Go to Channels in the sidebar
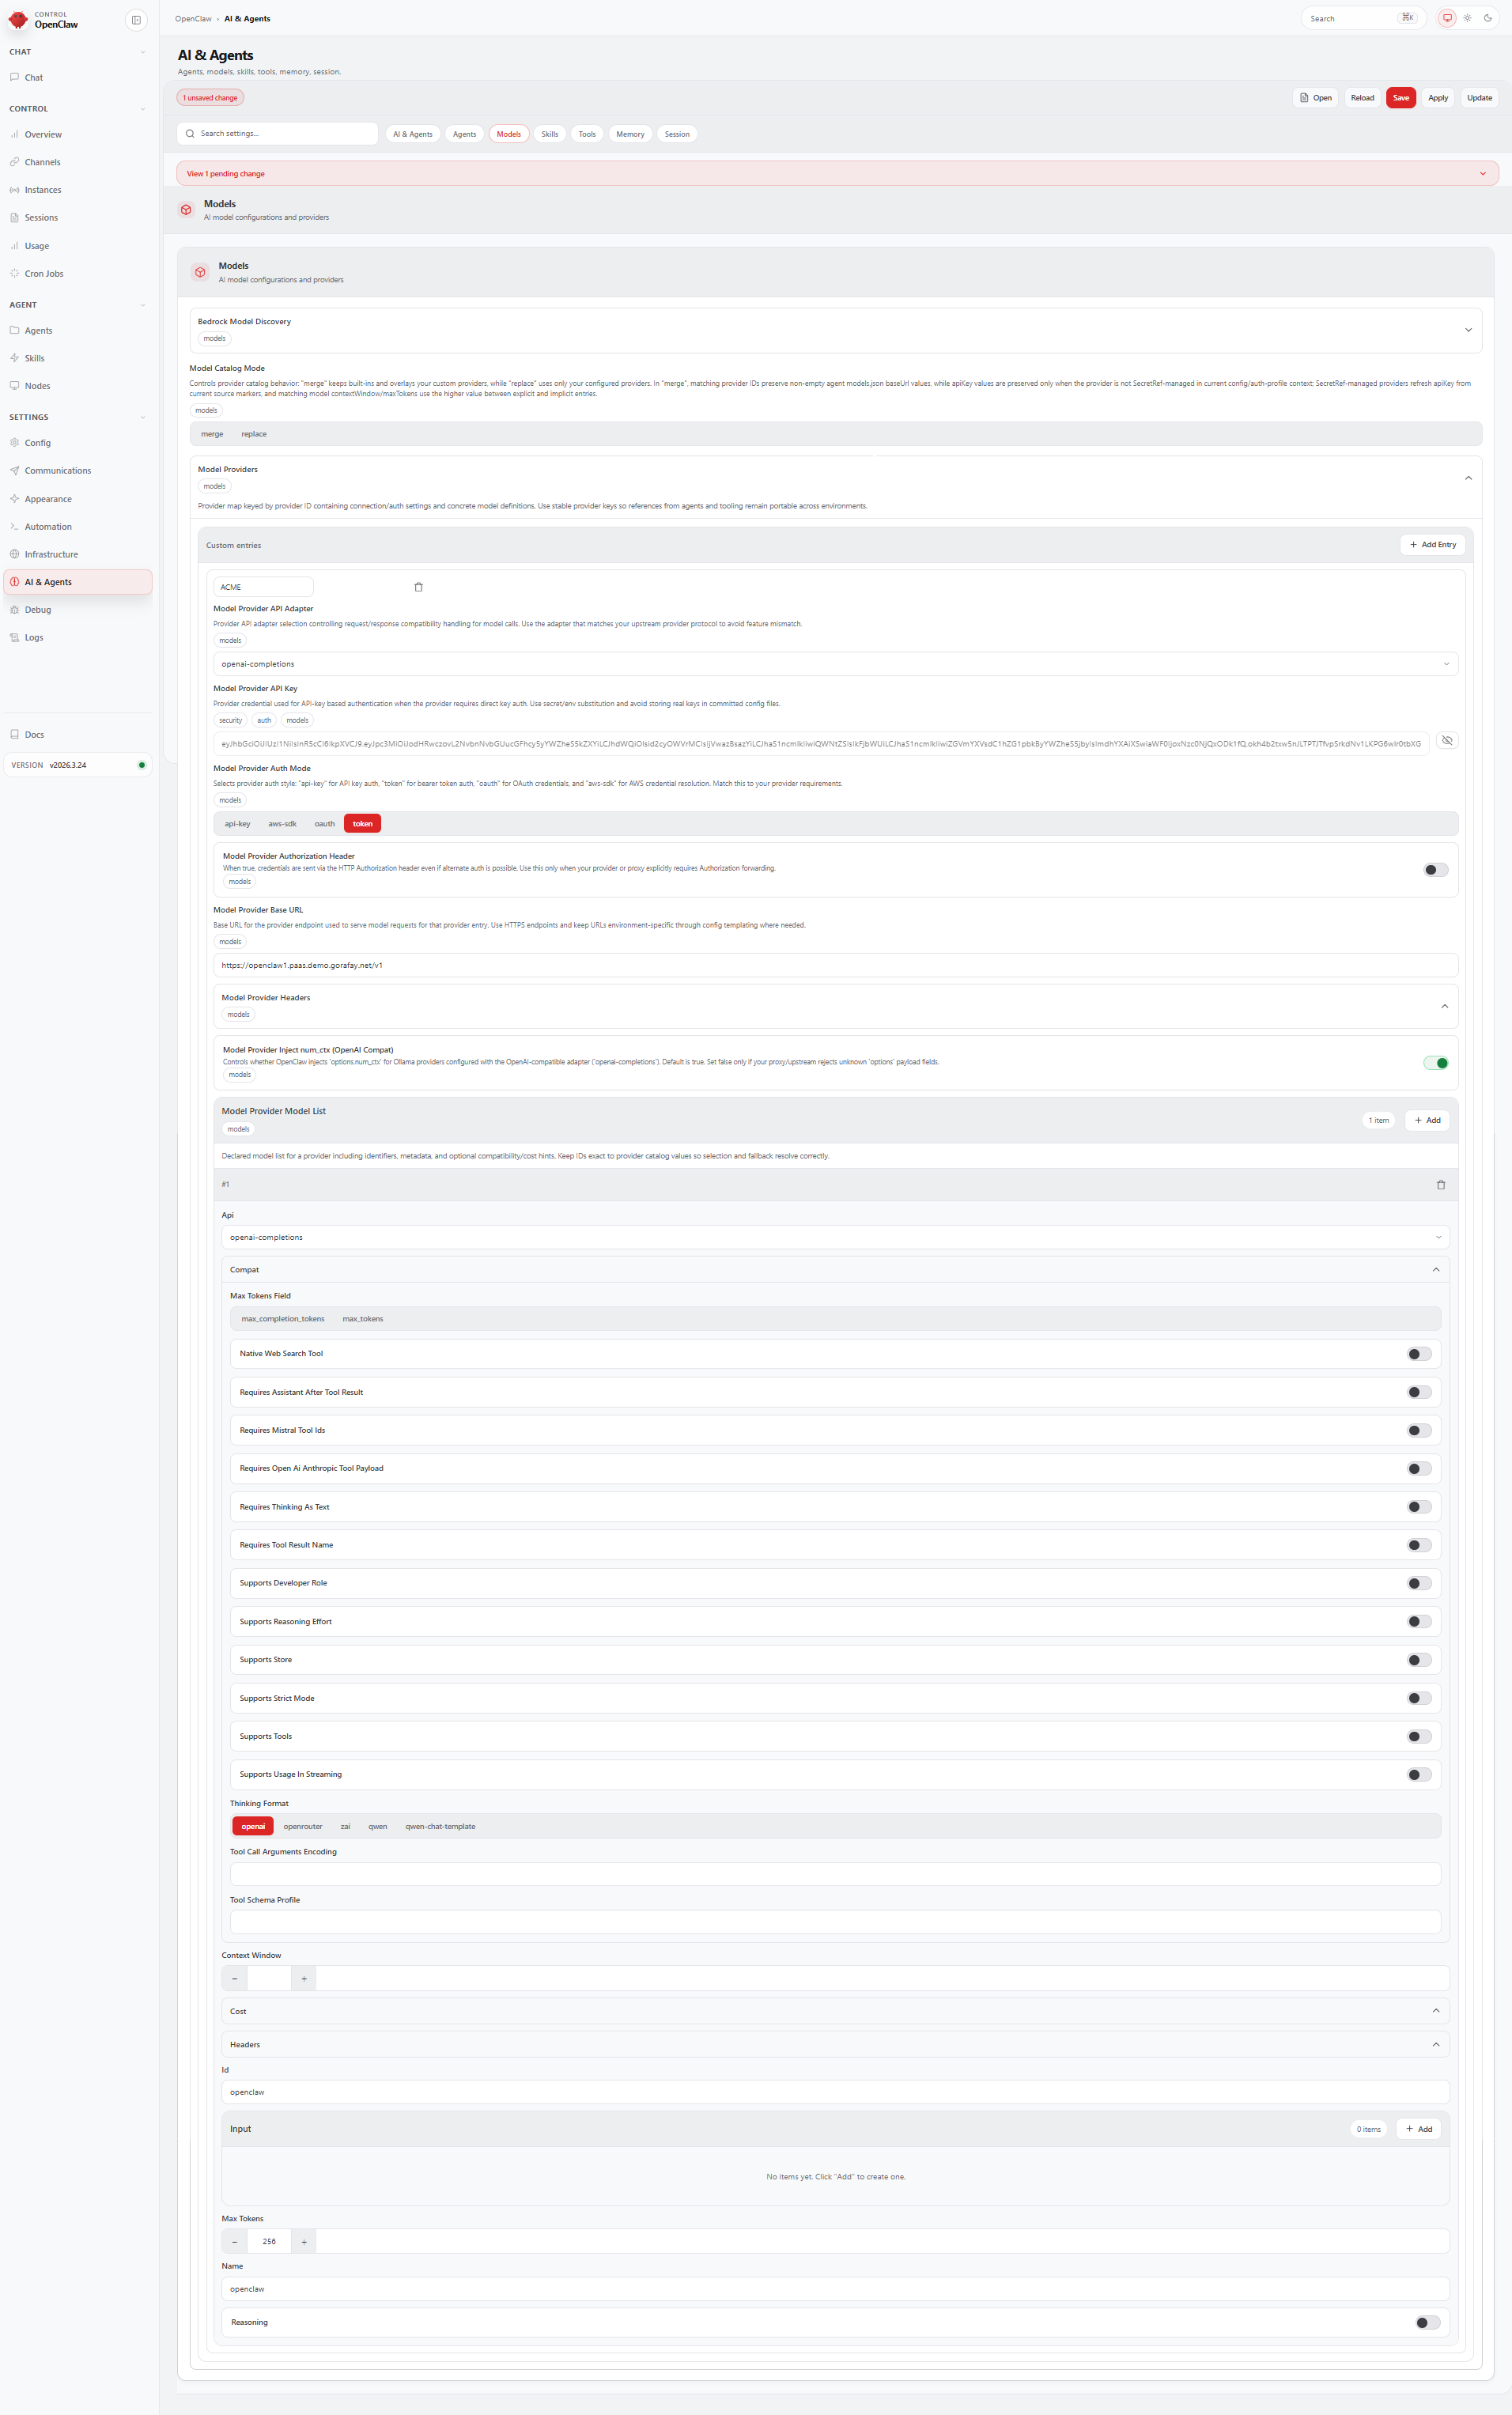 click(42, 162)
